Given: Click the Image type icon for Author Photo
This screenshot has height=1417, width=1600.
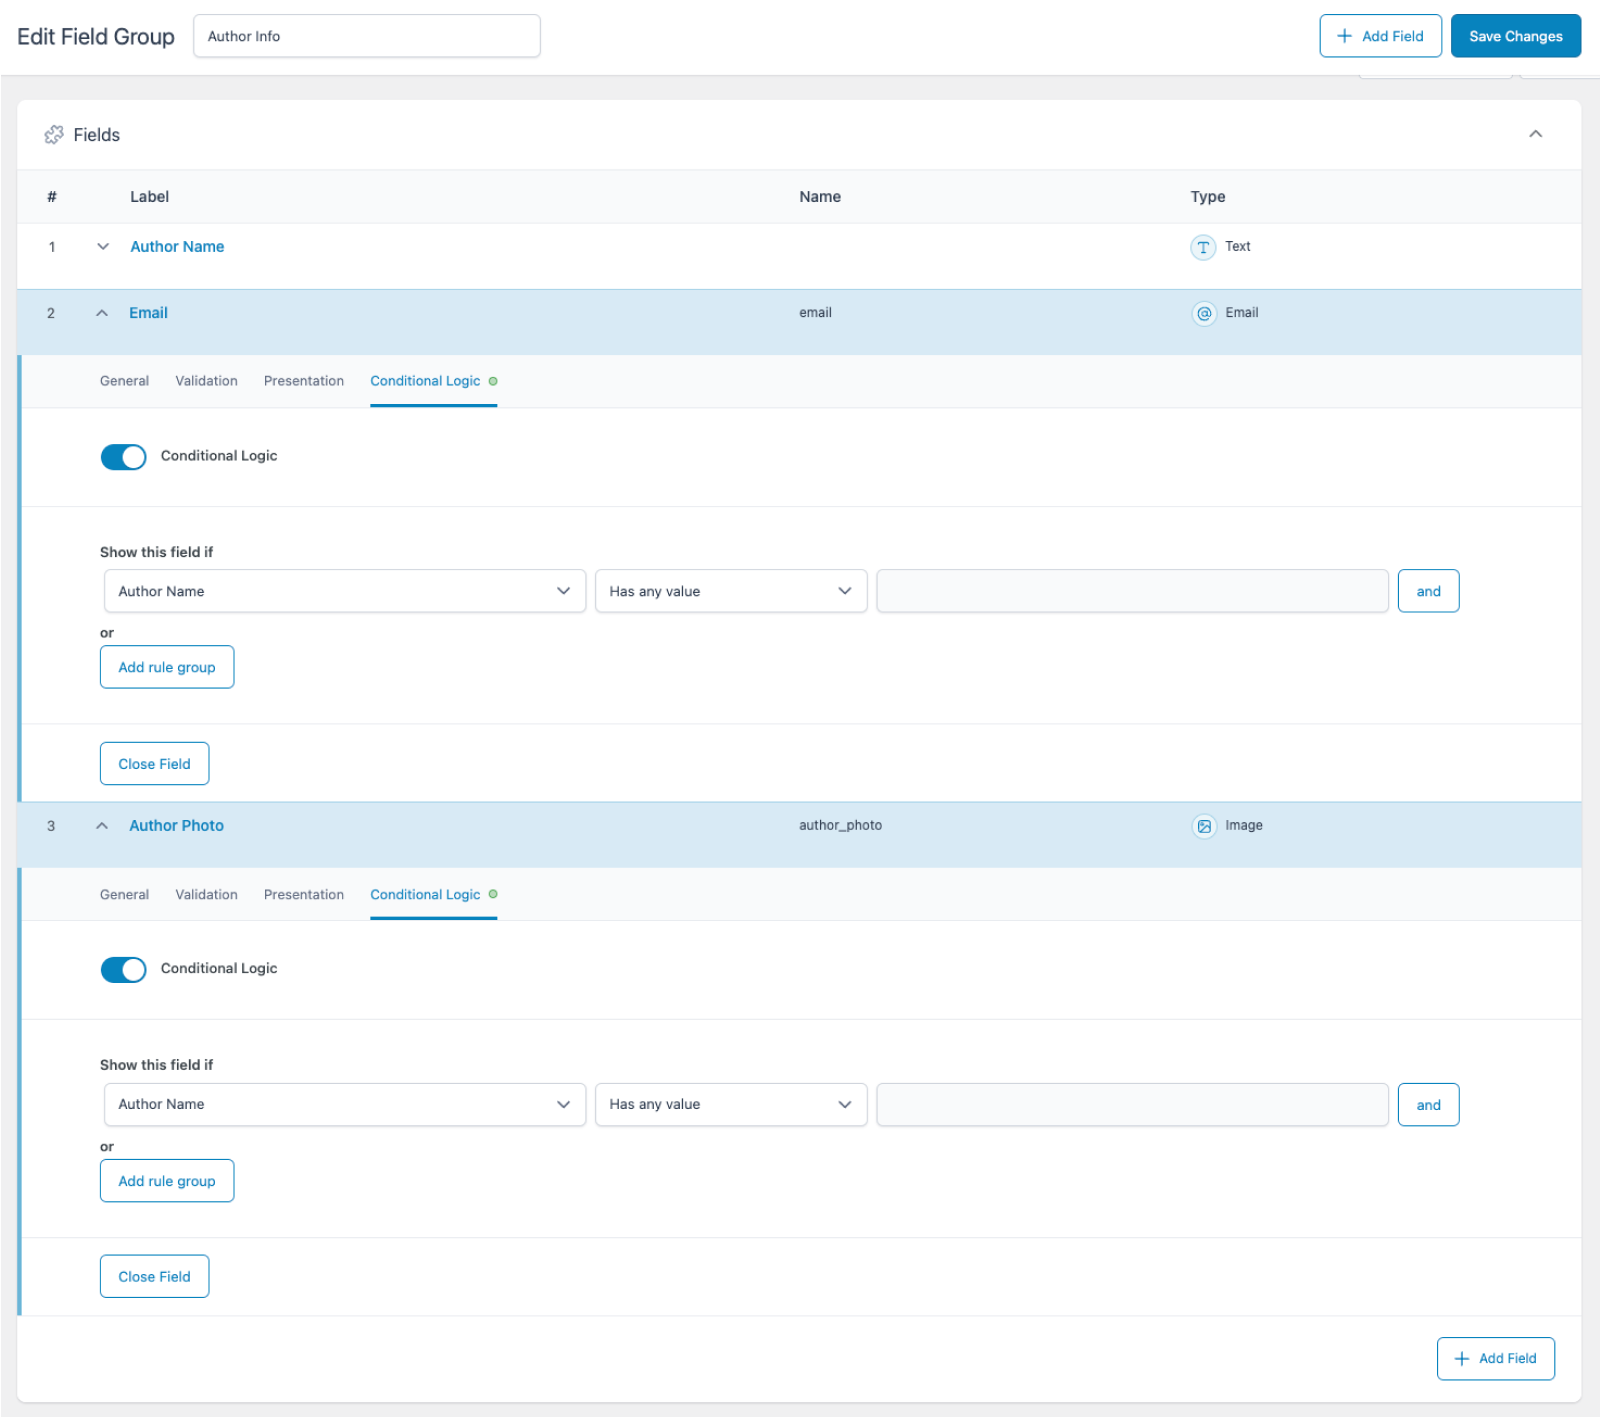Looking at the screenshot, I should click(1203, 826).
